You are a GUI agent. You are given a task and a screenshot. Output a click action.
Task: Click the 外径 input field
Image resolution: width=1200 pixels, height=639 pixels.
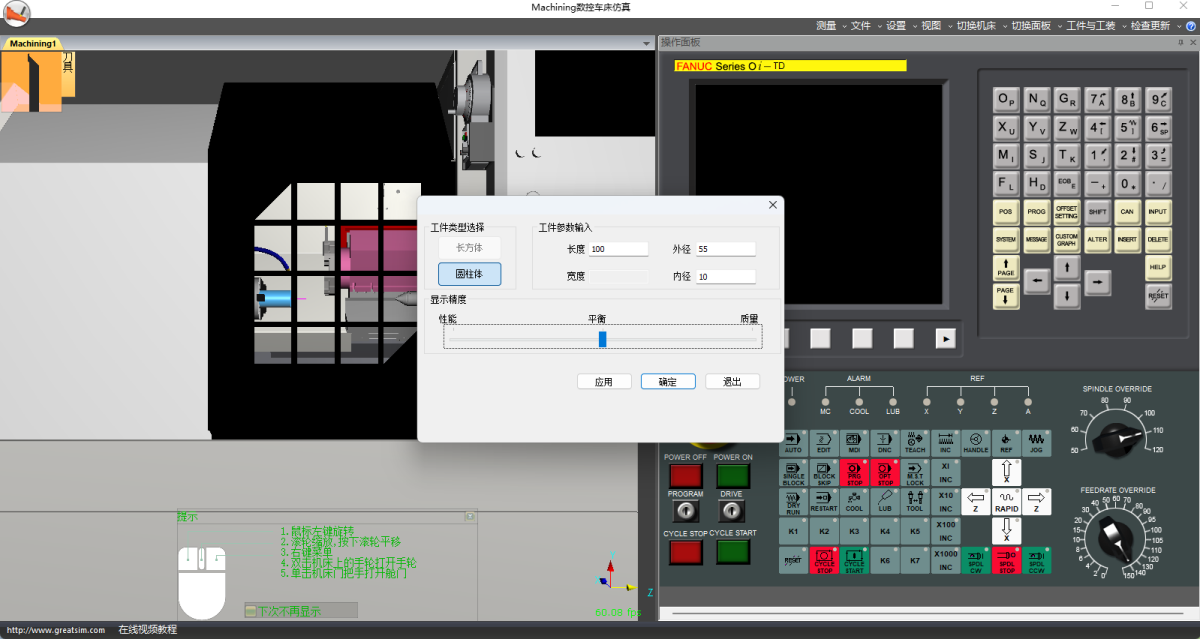pos(725,249)
